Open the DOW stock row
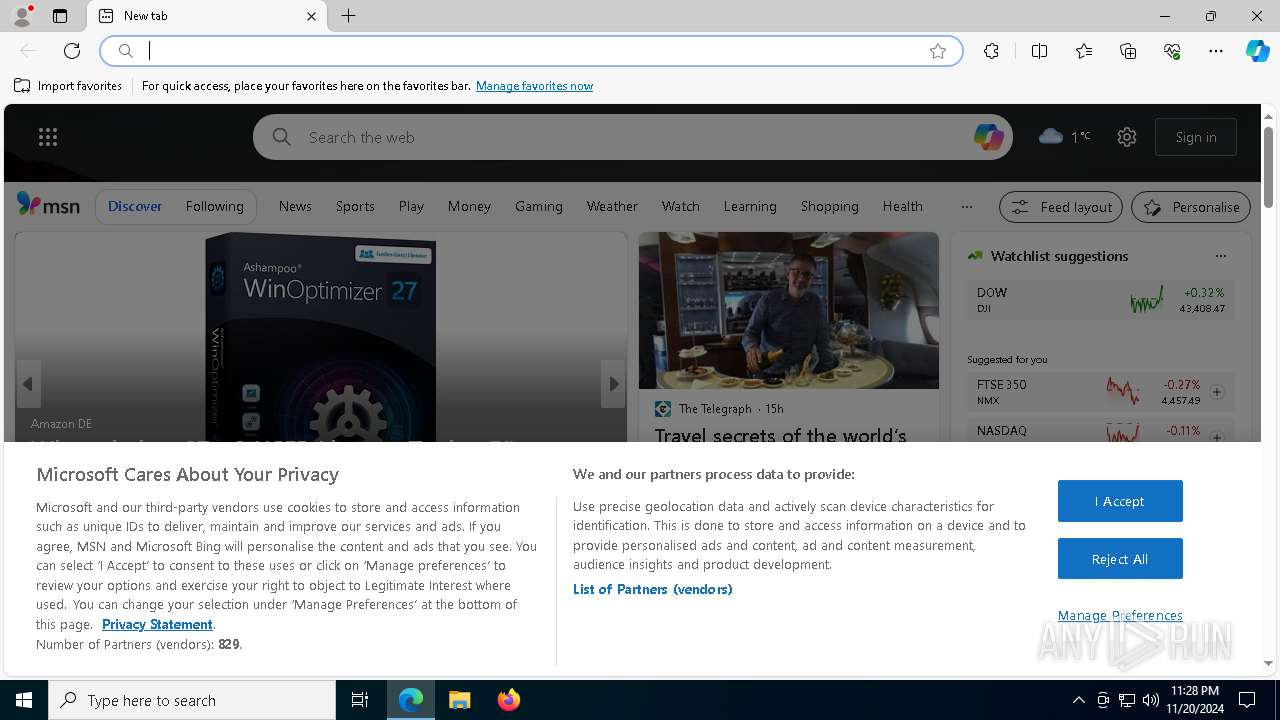 click(1100, 300)
